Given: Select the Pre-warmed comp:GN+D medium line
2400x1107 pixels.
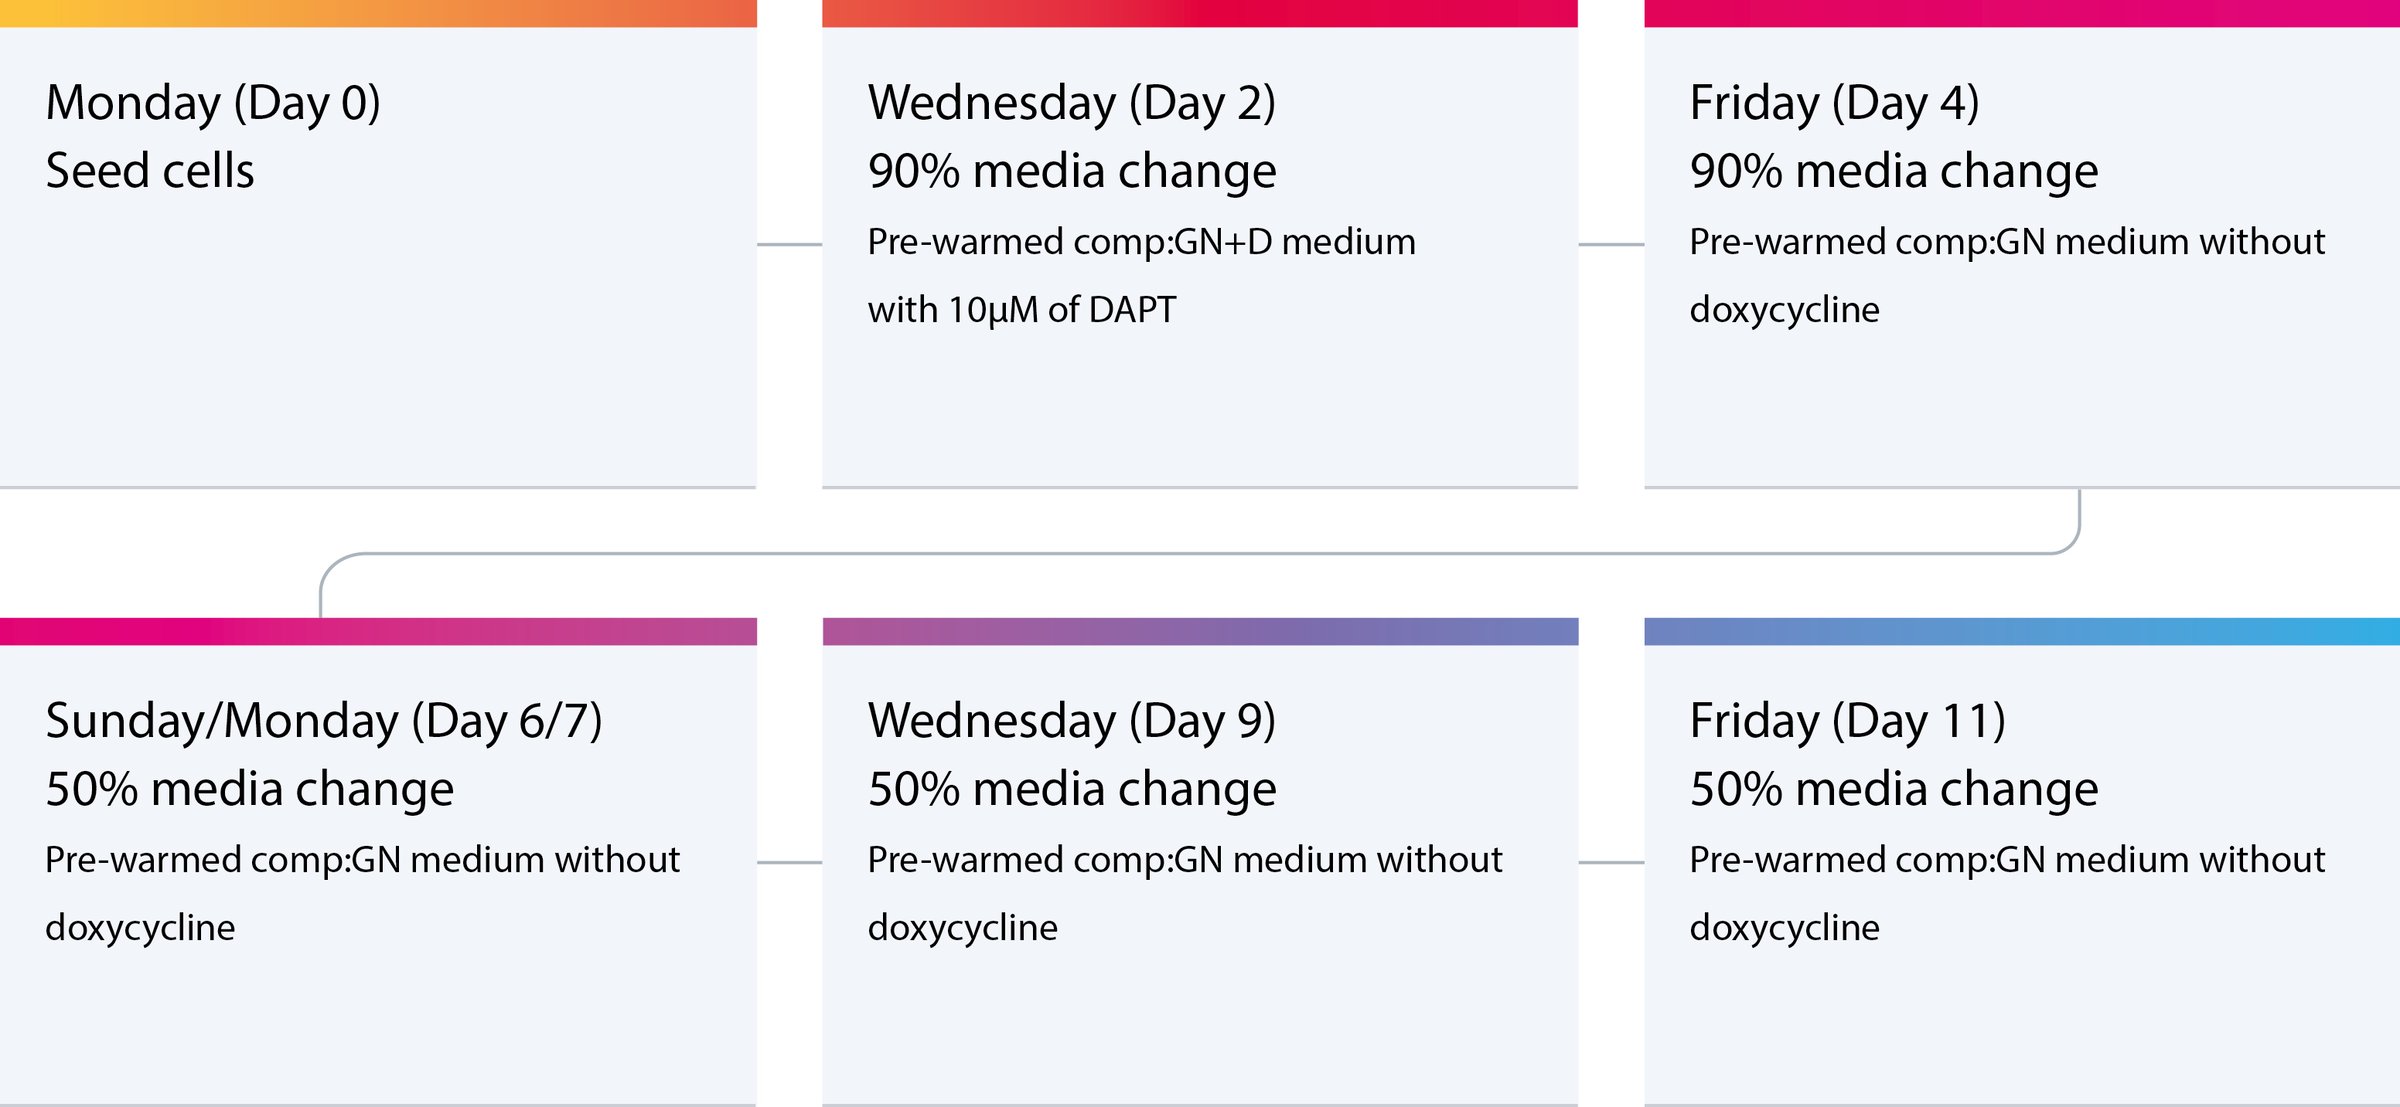Looking at the screenshot, I should (x=1141, y=242).
